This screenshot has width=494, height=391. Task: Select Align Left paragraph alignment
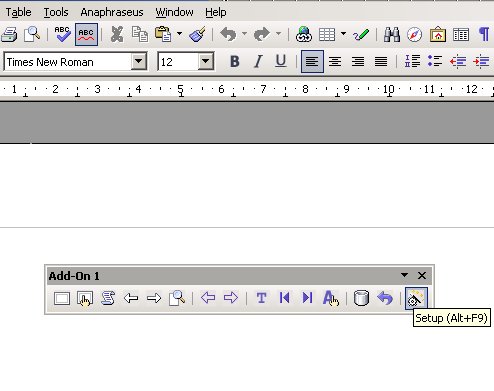tap(312, 61)
